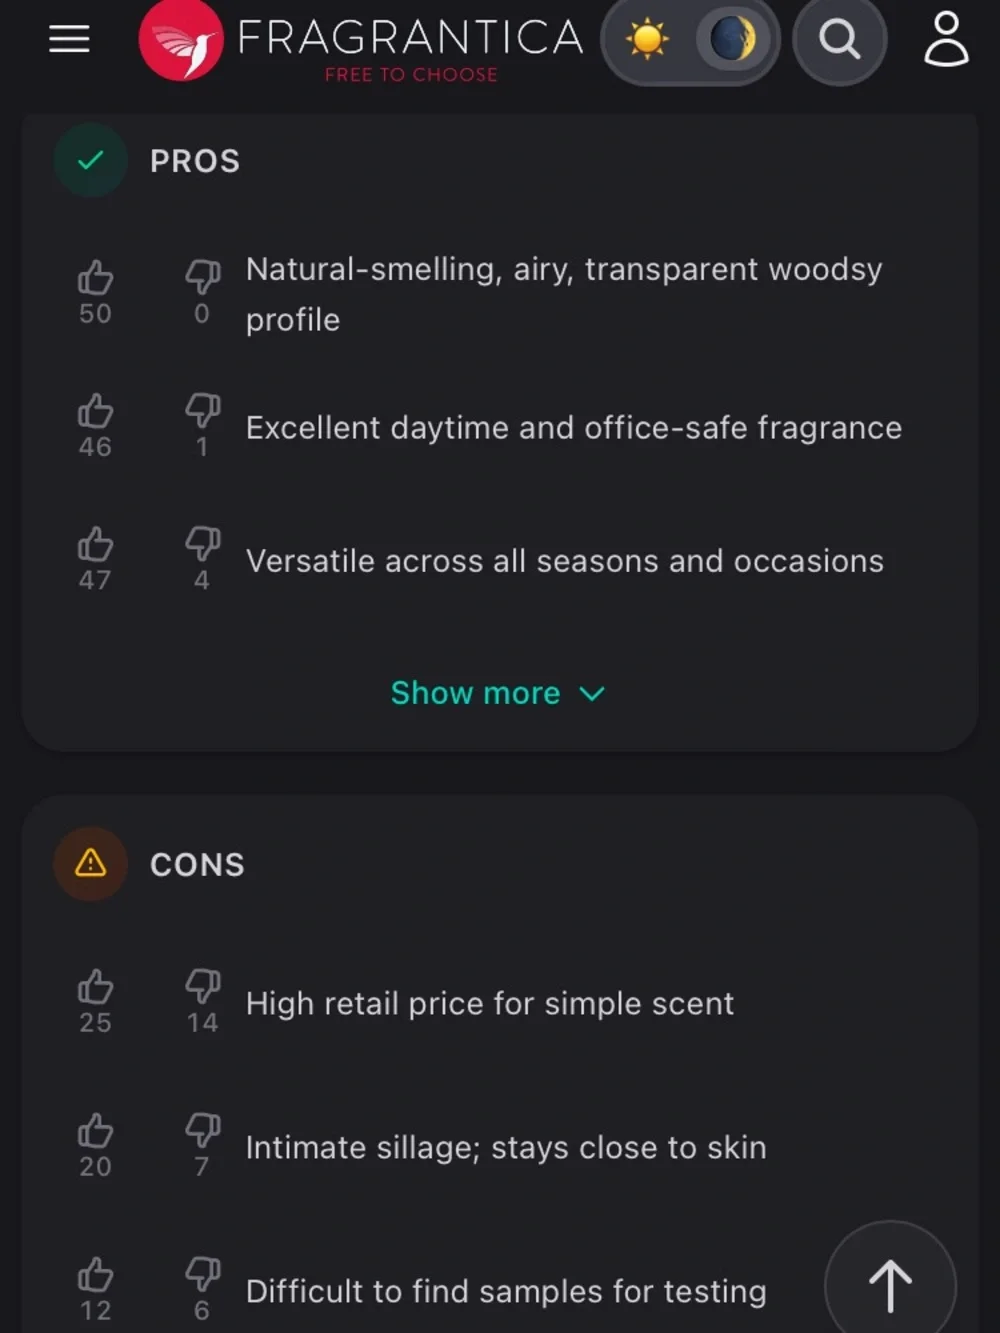This screenshot has height=1333, width=1000.
Task: Upvote "Intimate sillage; stays close to skin"
Action: (x=95, y=1130)
